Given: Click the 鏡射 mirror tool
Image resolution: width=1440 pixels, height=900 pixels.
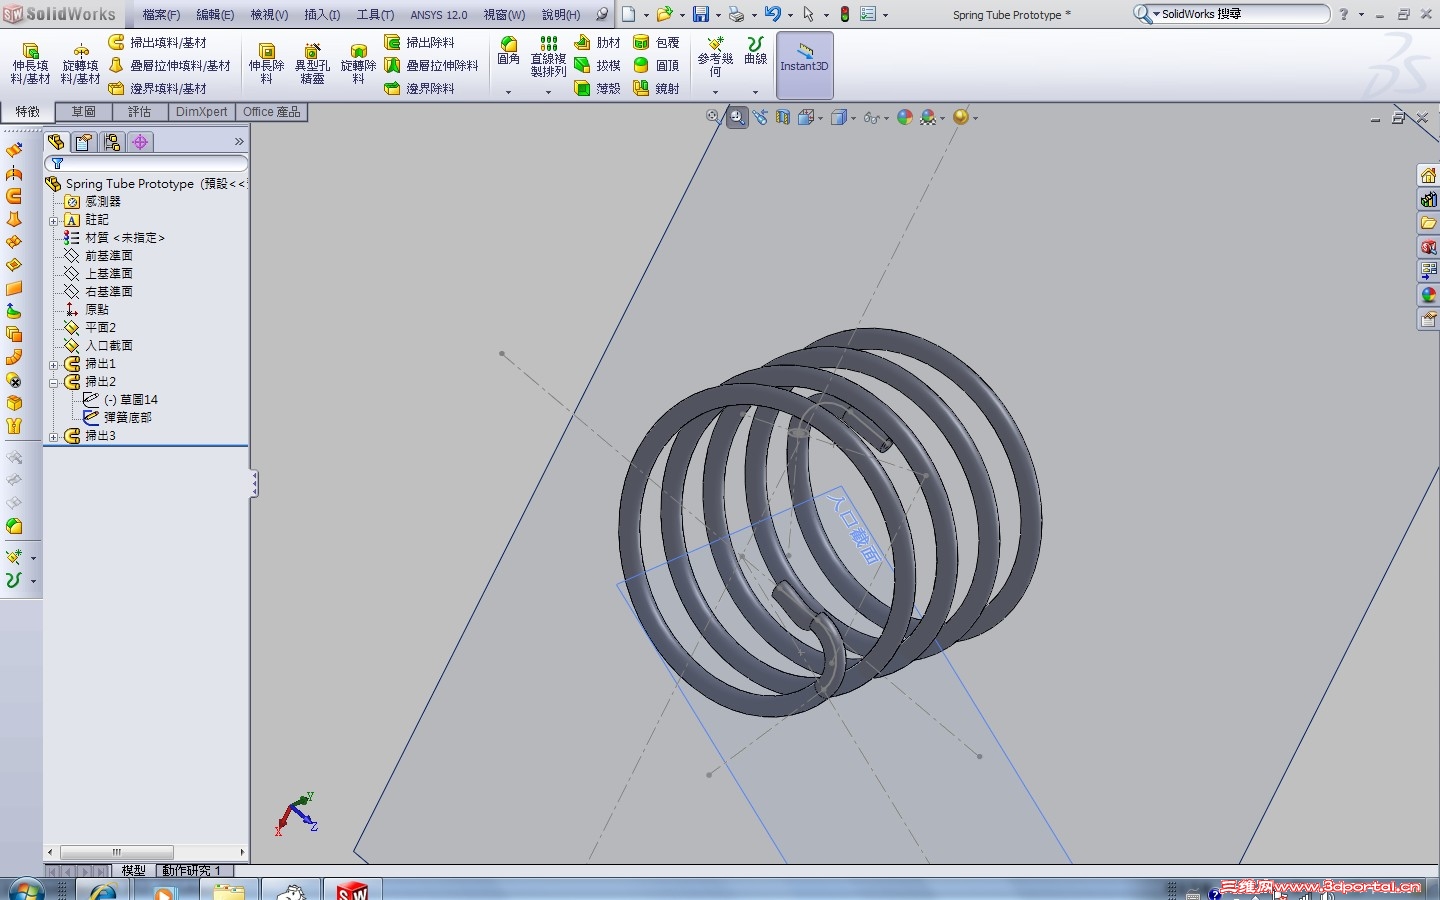Looking at the screenshot, I should pos(657,88).
